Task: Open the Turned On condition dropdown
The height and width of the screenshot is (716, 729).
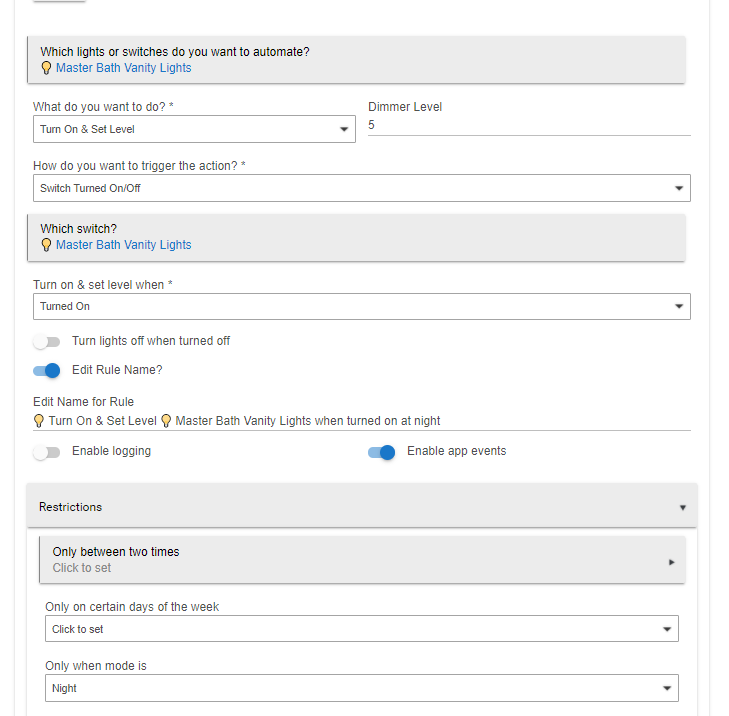Action: [x=361, y=306]
